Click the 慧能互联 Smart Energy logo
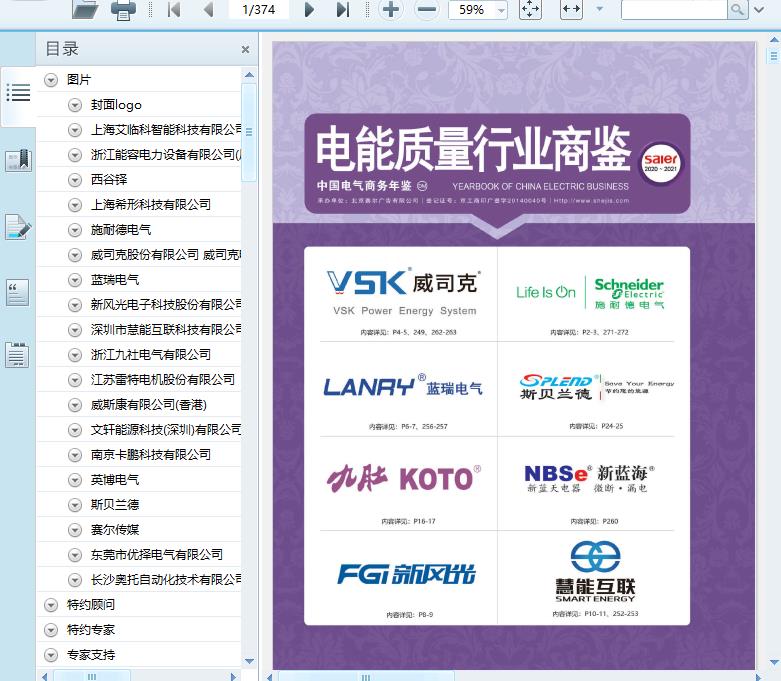781x681 pixels. (x=595, y=571)
